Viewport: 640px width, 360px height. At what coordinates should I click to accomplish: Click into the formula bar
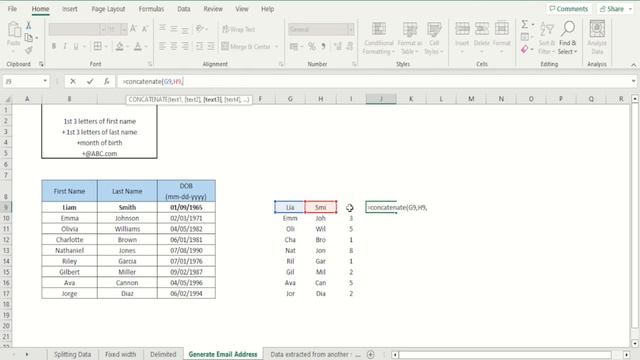pos(373,82)
